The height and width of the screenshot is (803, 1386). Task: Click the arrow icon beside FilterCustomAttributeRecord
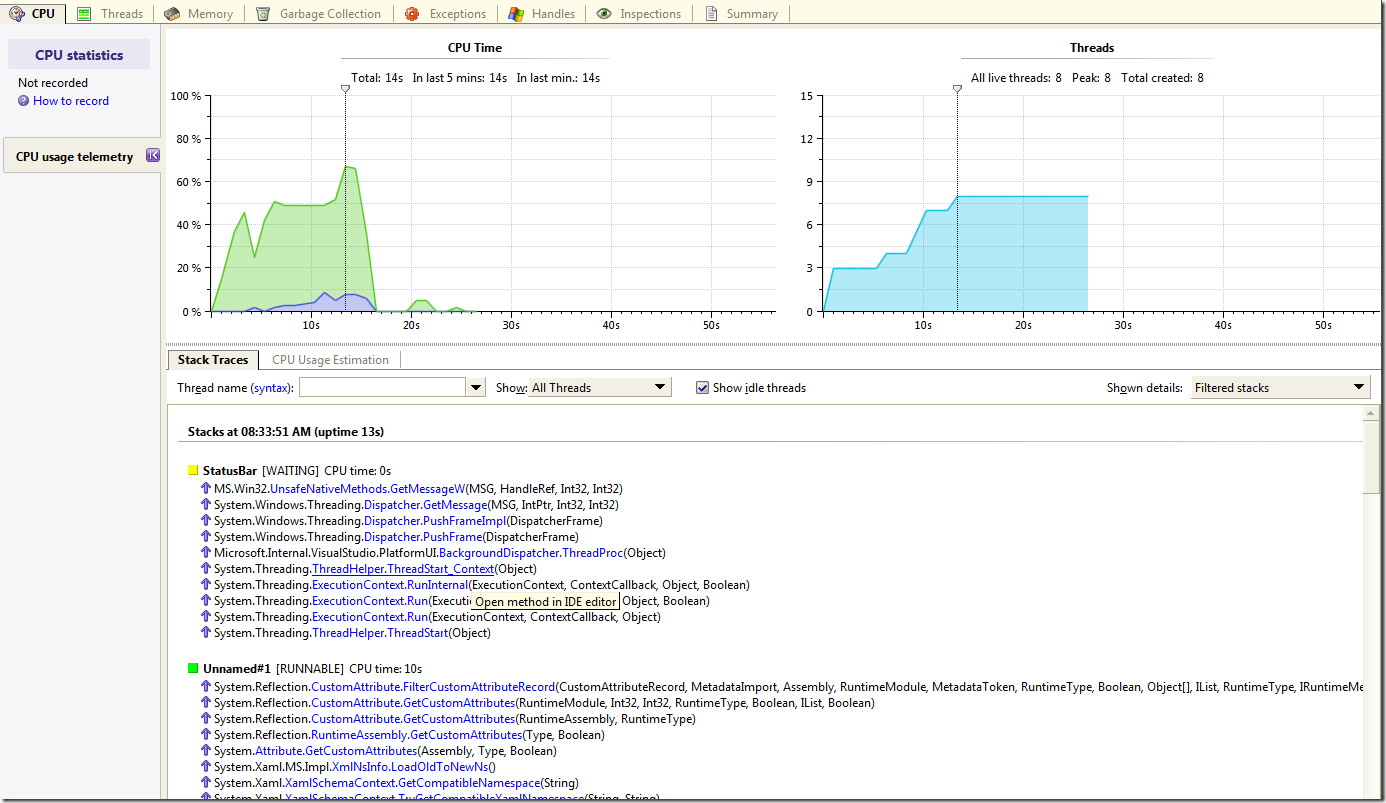[x=206, y=687]
